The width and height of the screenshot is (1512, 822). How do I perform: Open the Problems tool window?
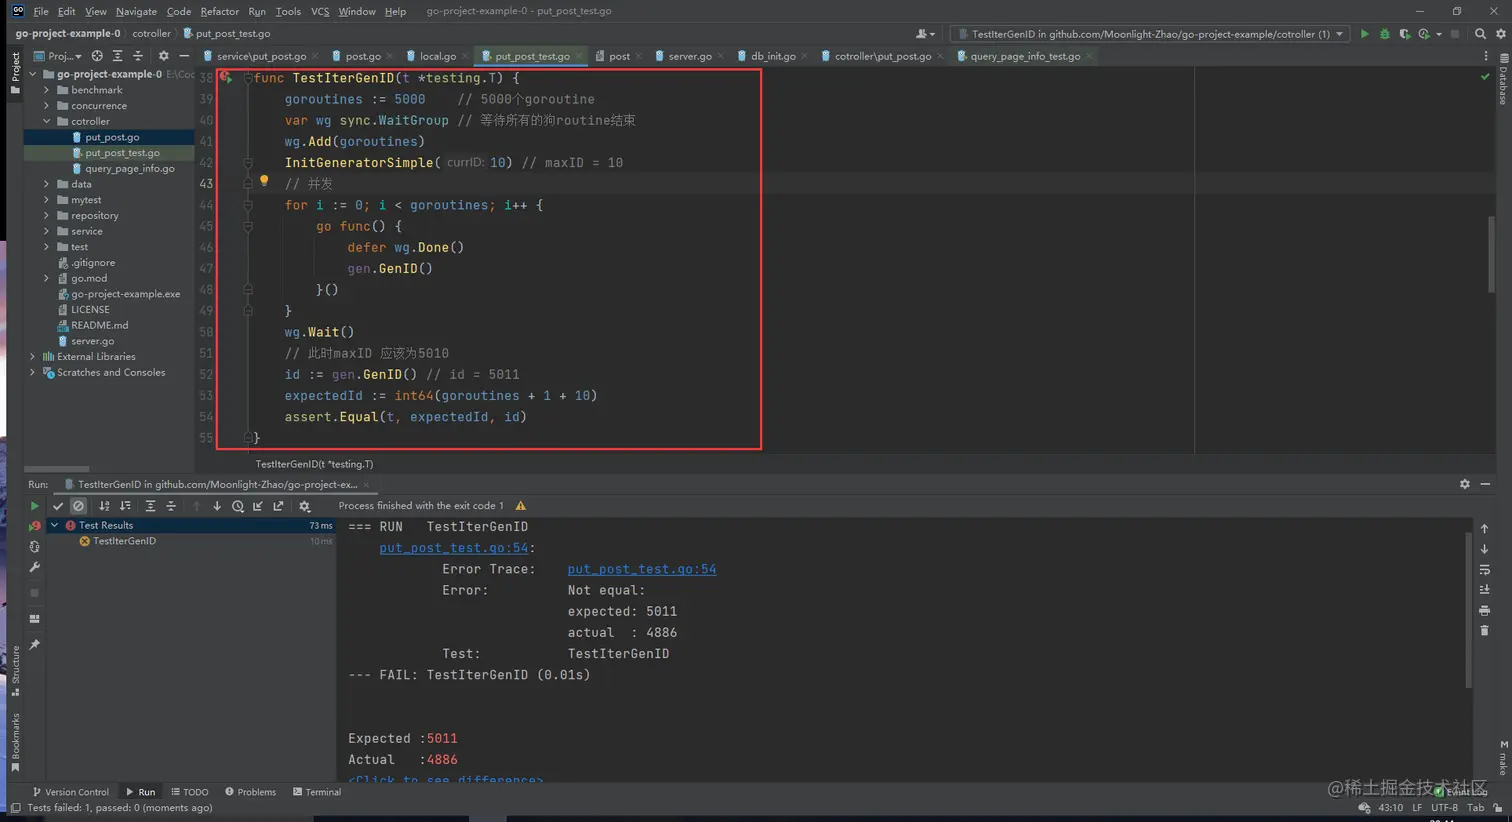tap(250, 792)
